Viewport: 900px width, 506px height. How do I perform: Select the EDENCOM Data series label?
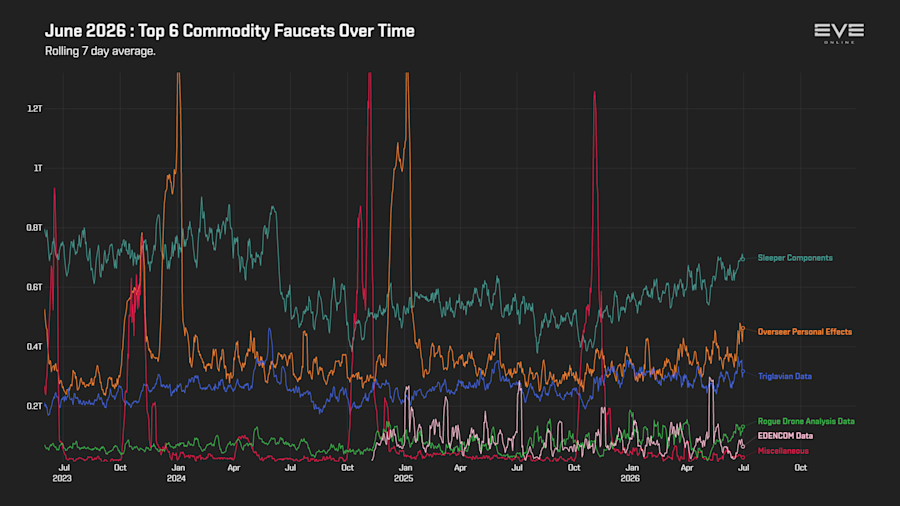(x=785, y=436)
